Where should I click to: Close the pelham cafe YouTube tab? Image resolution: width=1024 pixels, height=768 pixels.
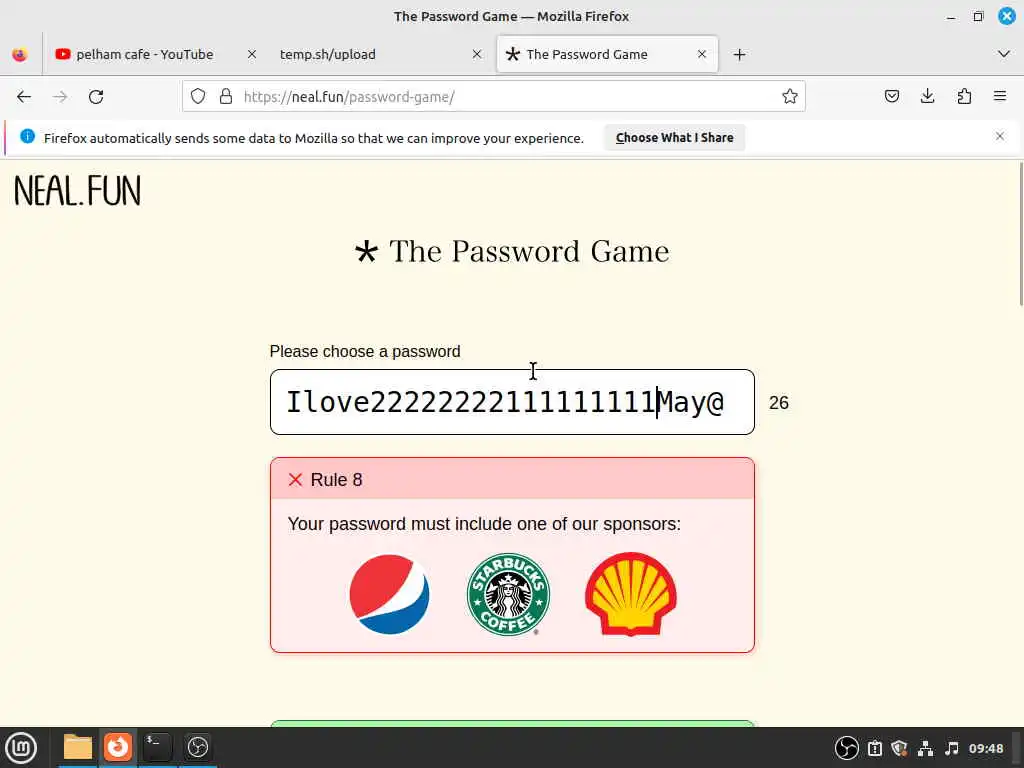(x=251, y=55)
